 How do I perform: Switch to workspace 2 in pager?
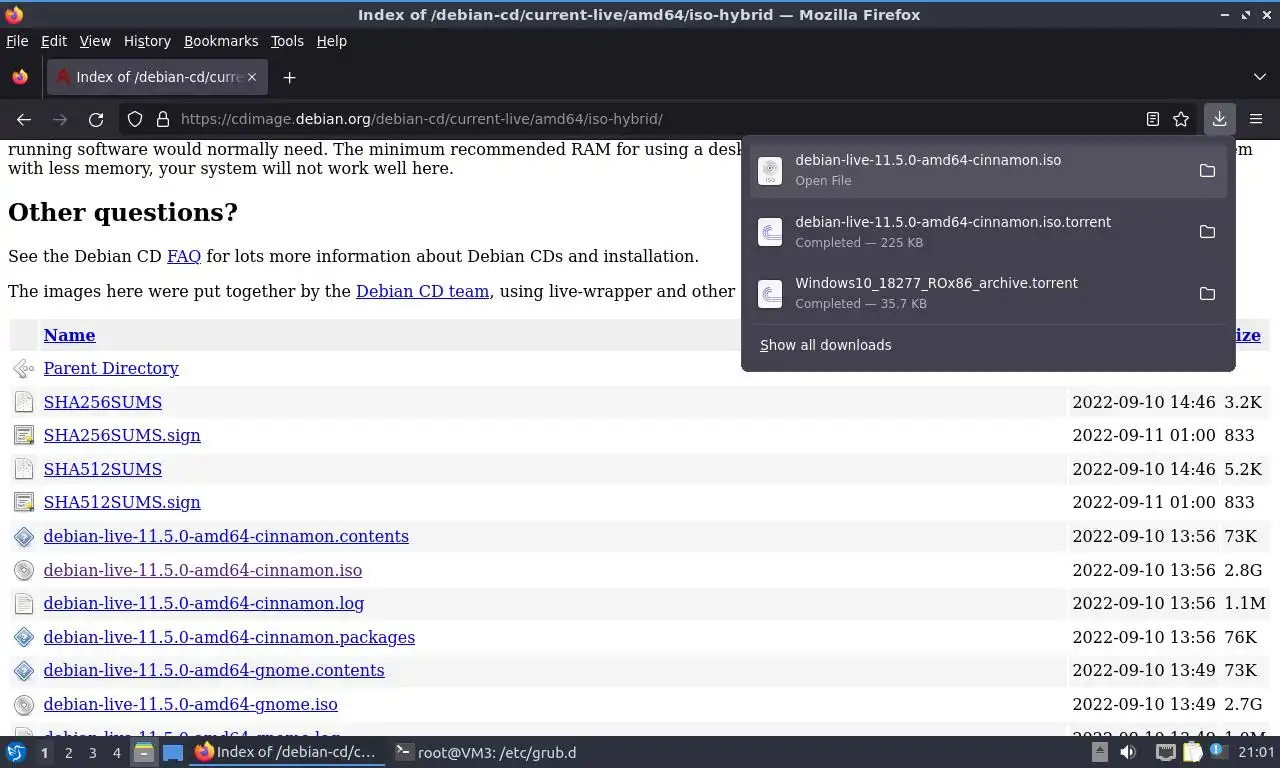click(68, 753)
